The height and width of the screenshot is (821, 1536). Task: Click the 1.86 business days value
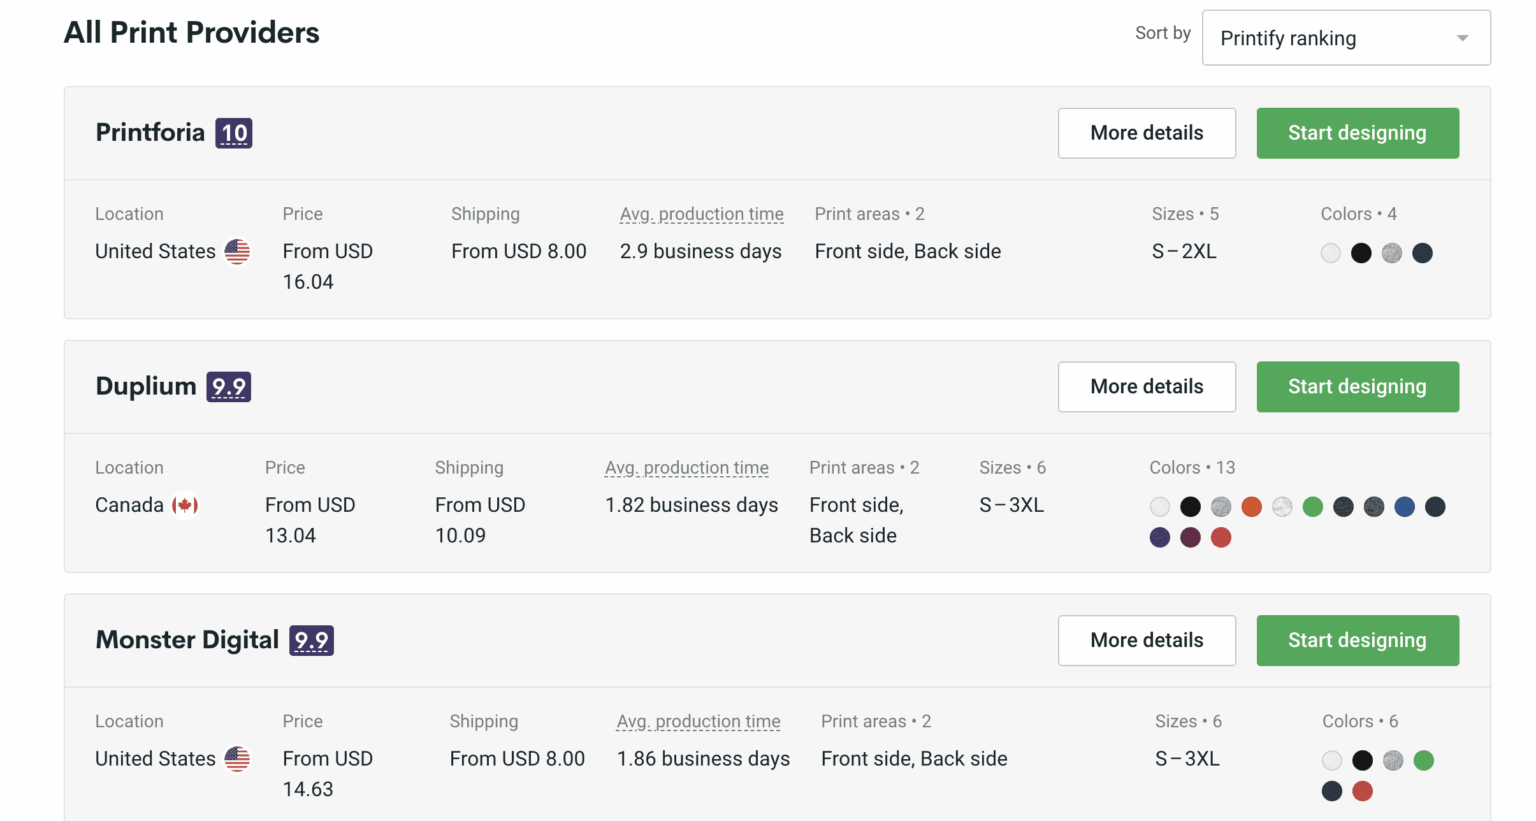tap(704, 759)
